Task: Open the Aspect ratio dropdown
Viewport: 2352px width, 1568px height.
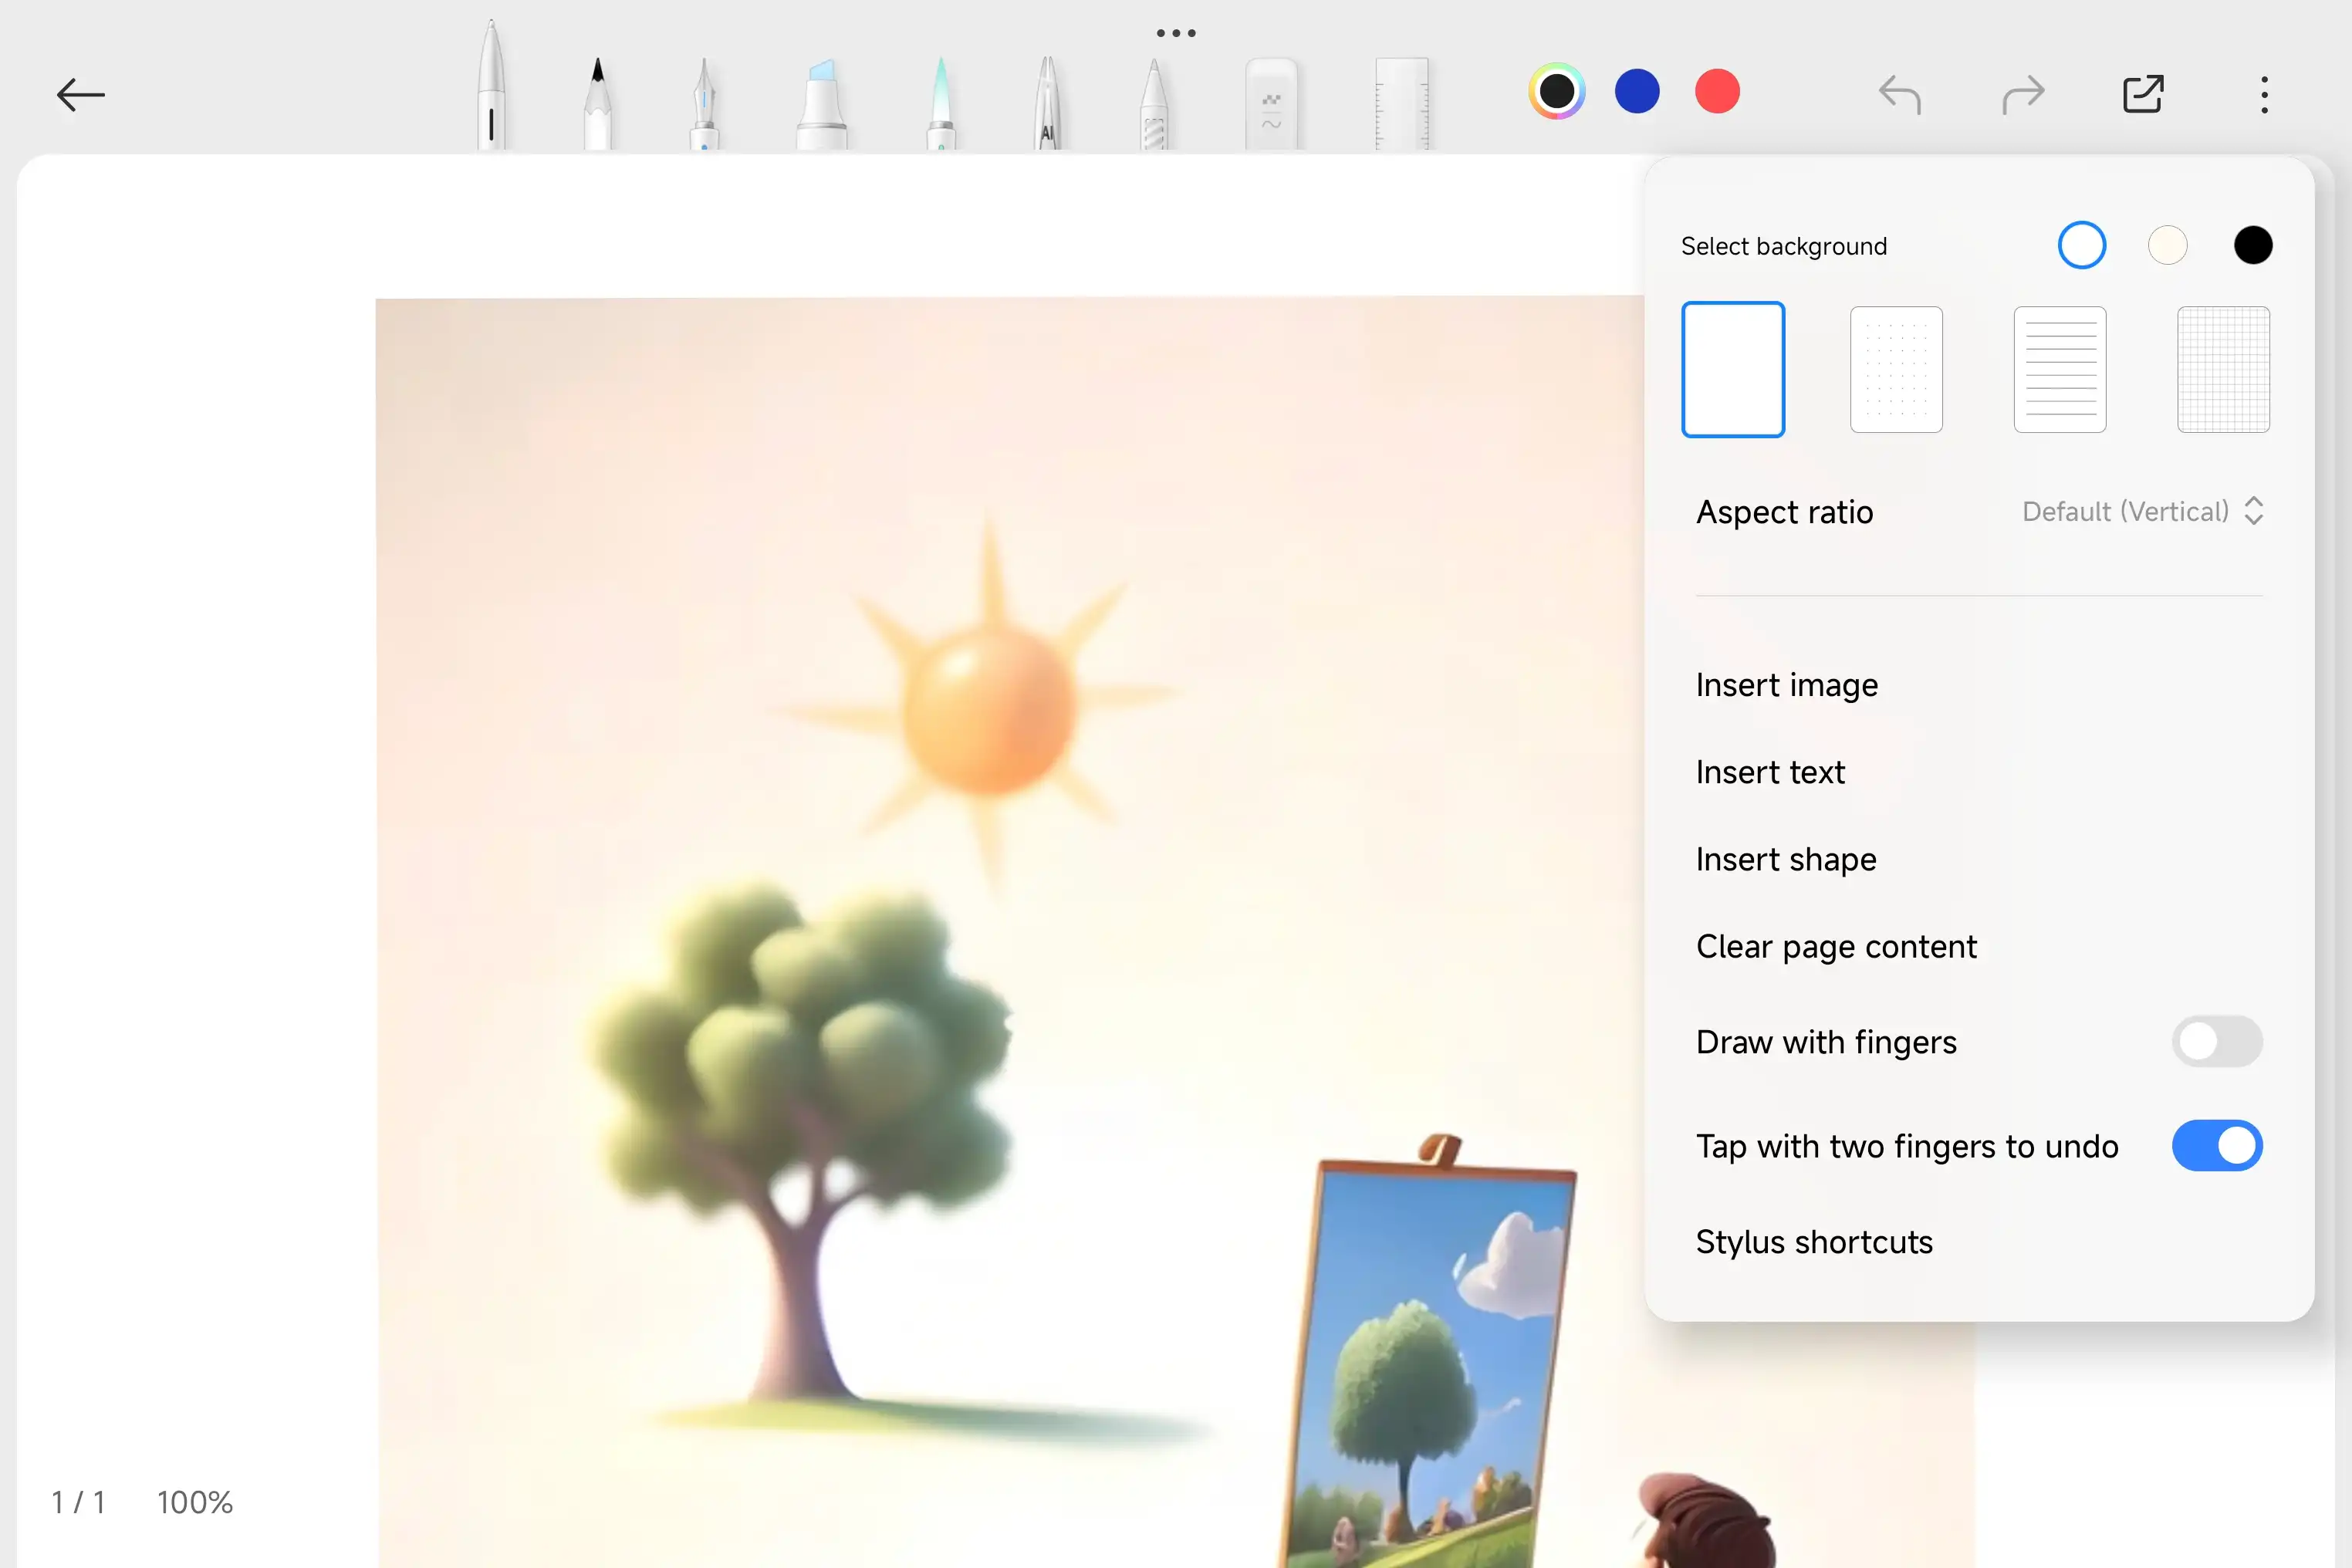Action: [2141, 511]
